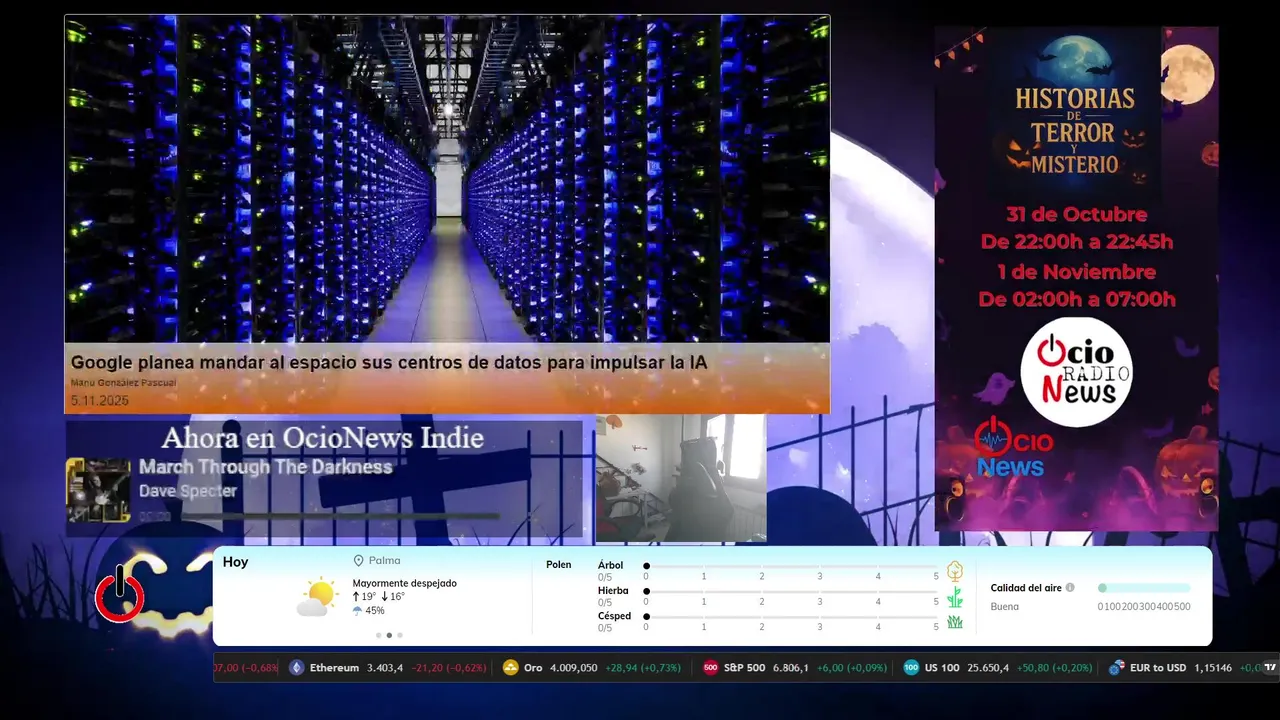Viewport: 1280px width, 720px height.
Task: Click the 45% precipitation value
Action: tap(375, 611)
